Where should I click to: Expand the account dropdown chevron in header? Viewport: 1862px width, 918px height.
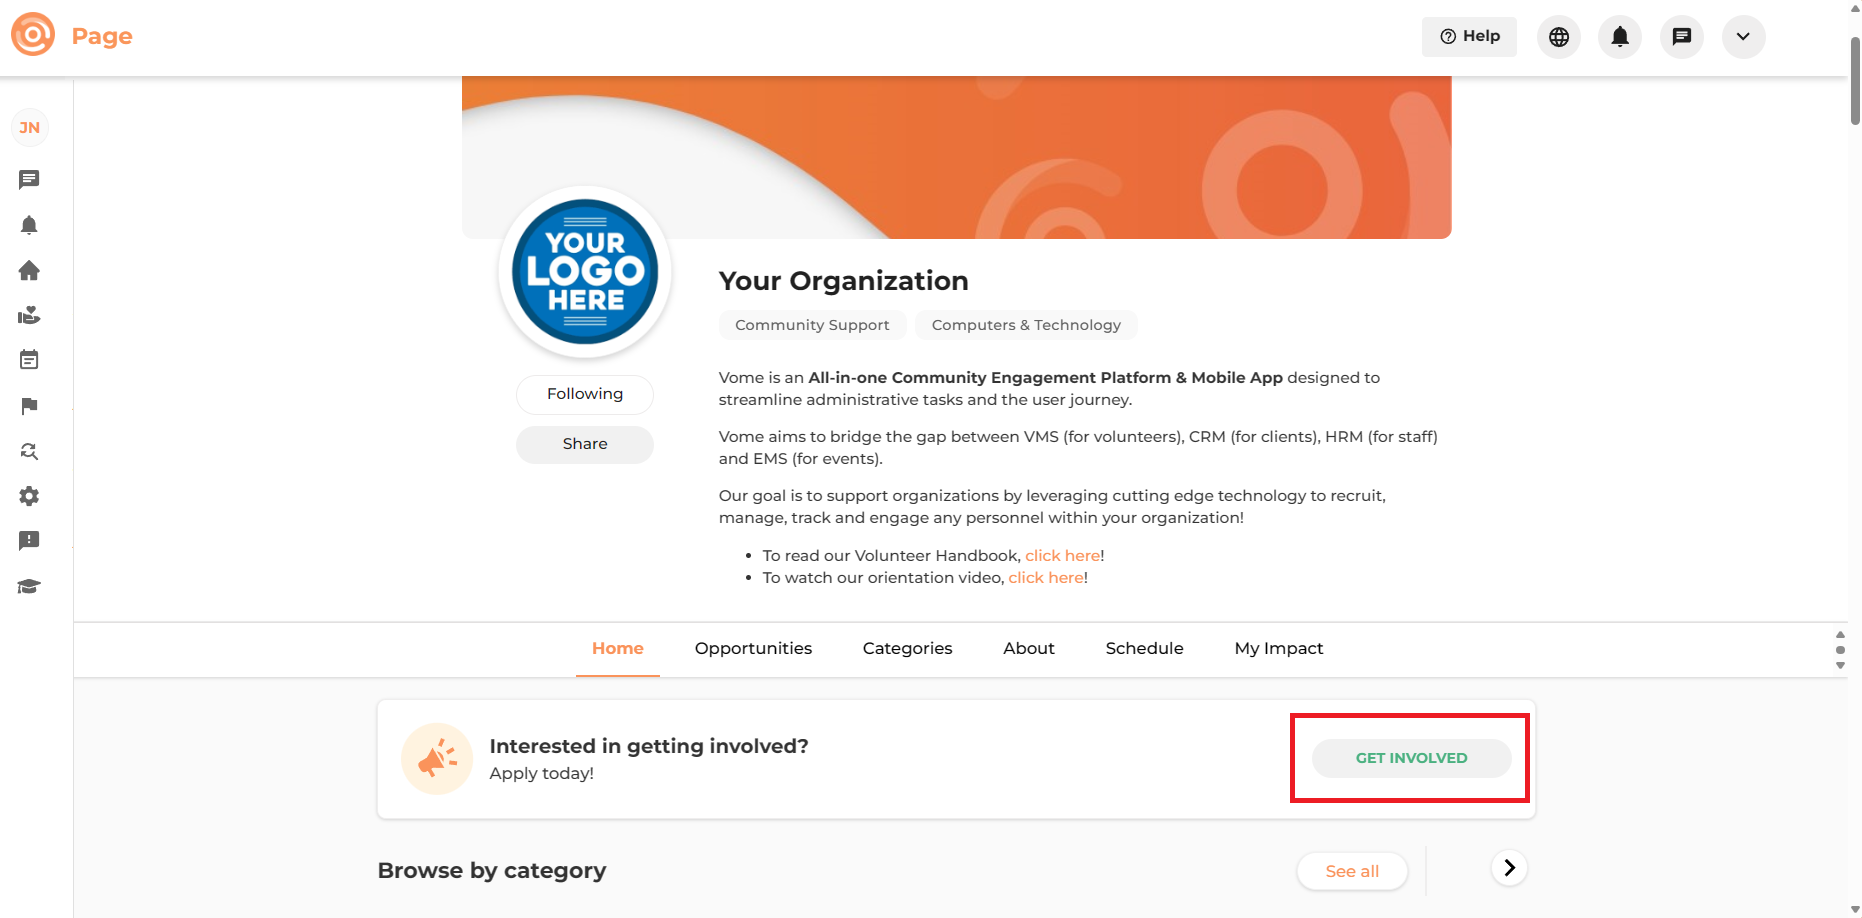pyautogui.click(x=1743, y=37)
